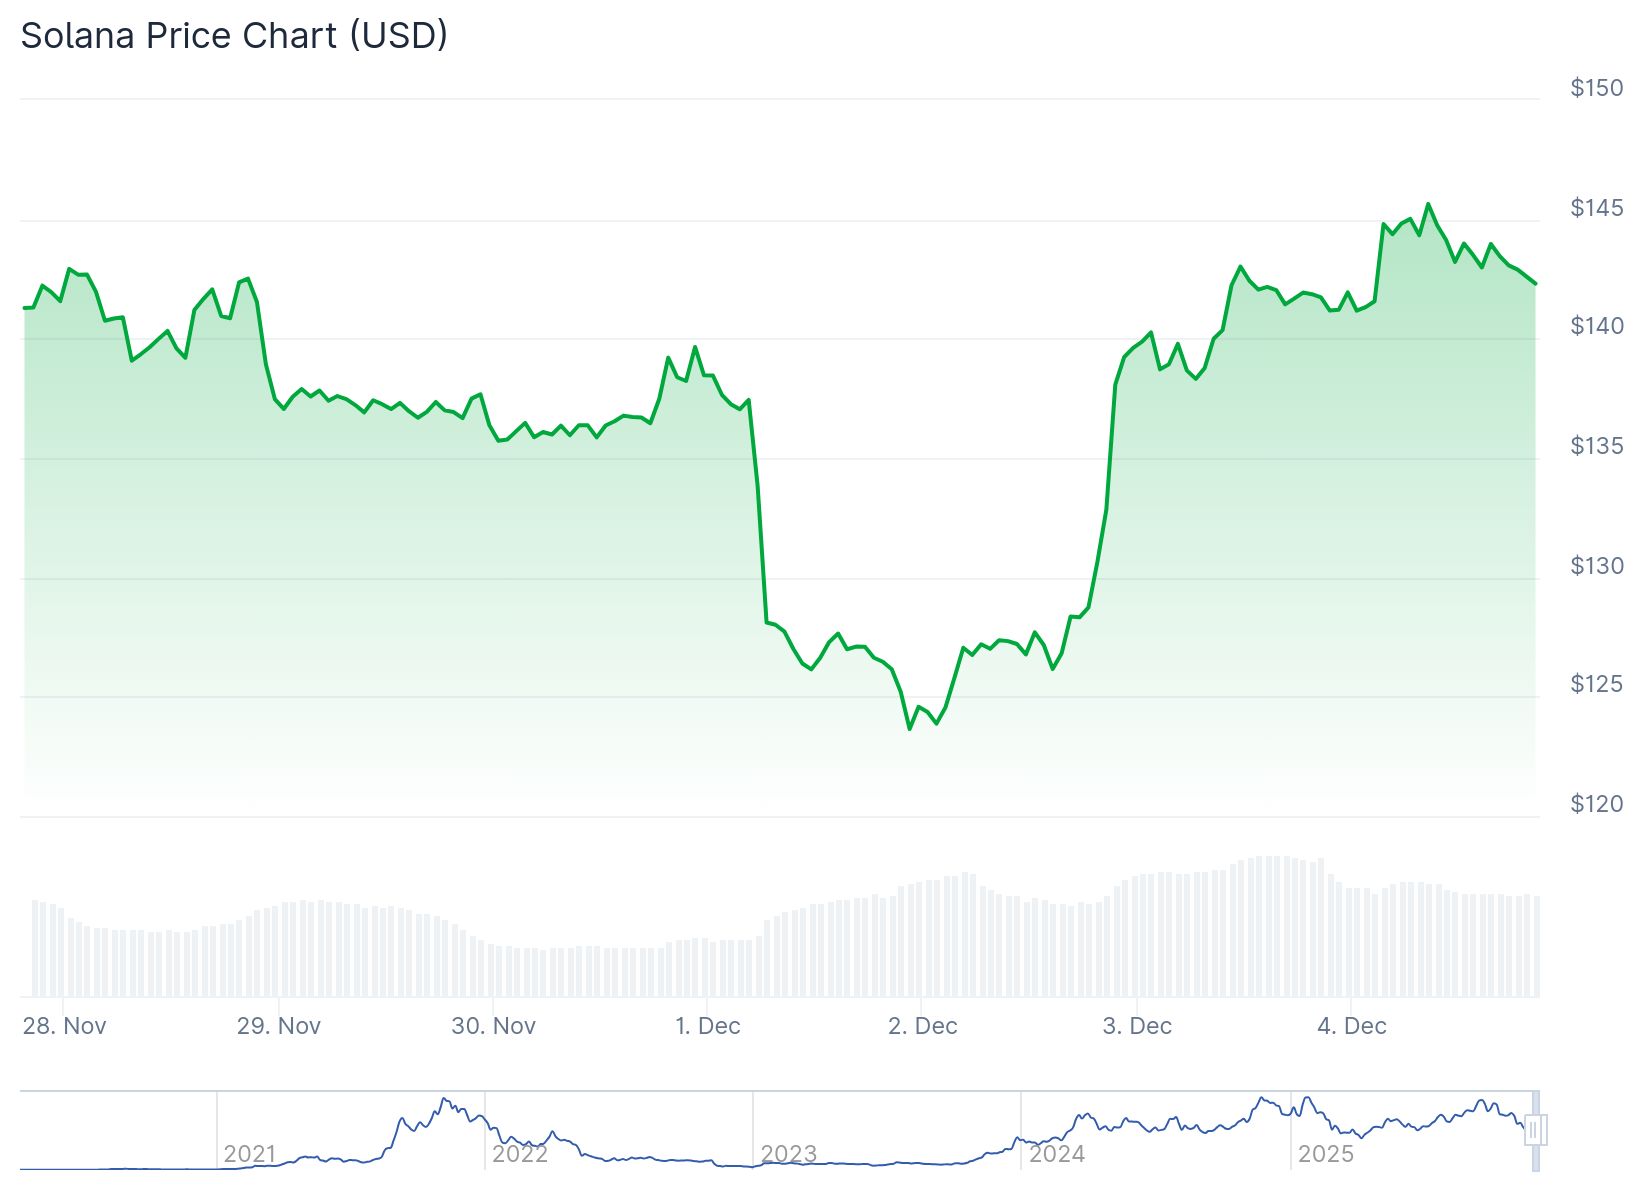1644x1200 pixels.
Task: Click the 28. Nov date axis label
Action: (x=65, y=1026)
